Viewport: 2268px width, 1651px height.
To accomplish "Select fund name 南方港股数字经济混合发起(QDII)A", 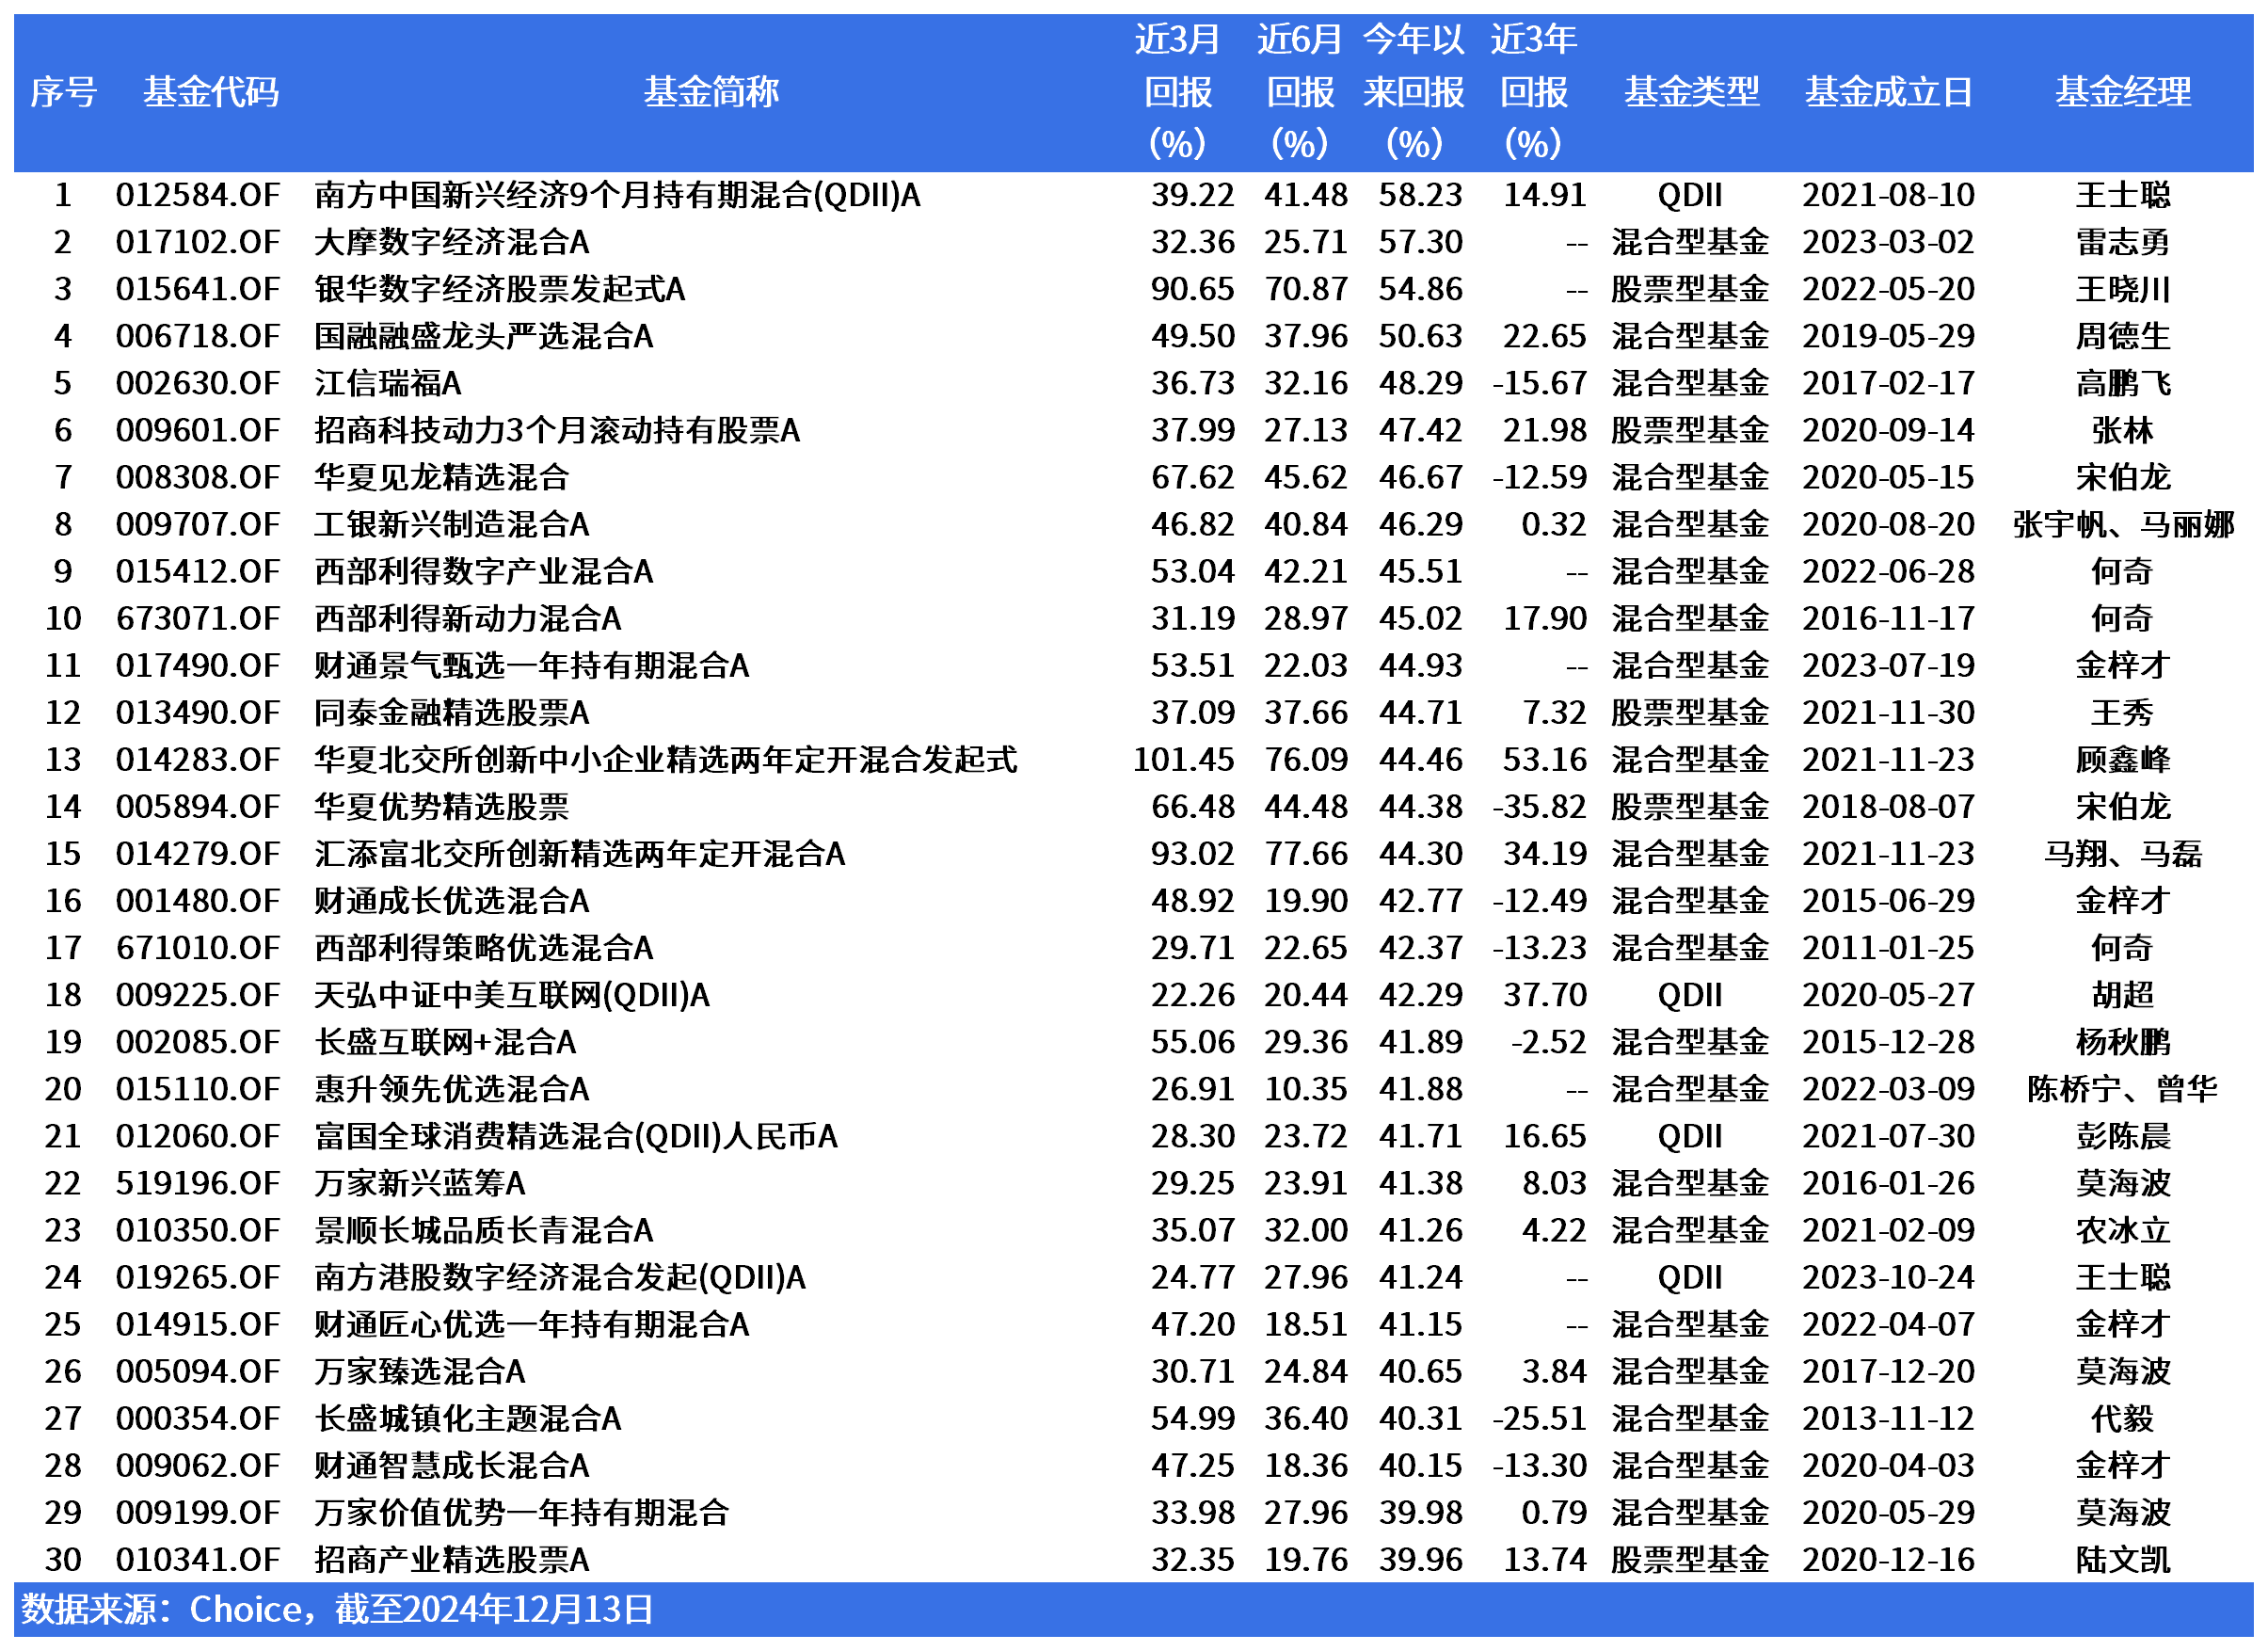I will point(559,1276).
